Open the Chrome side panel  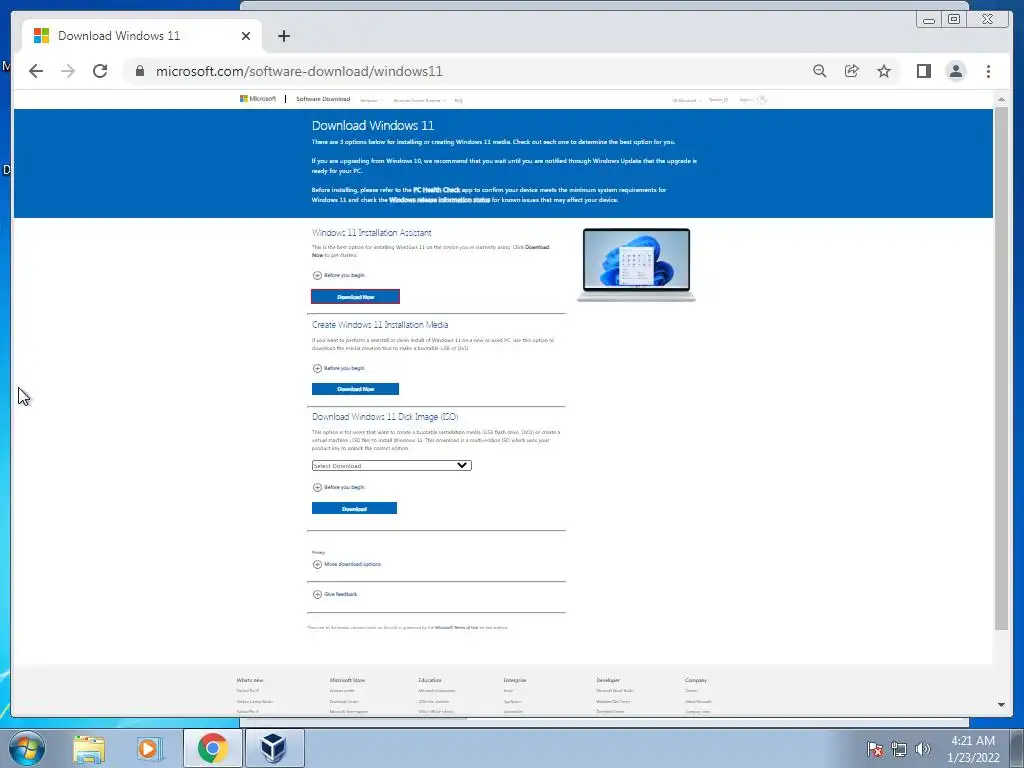(x=923, y=71)
